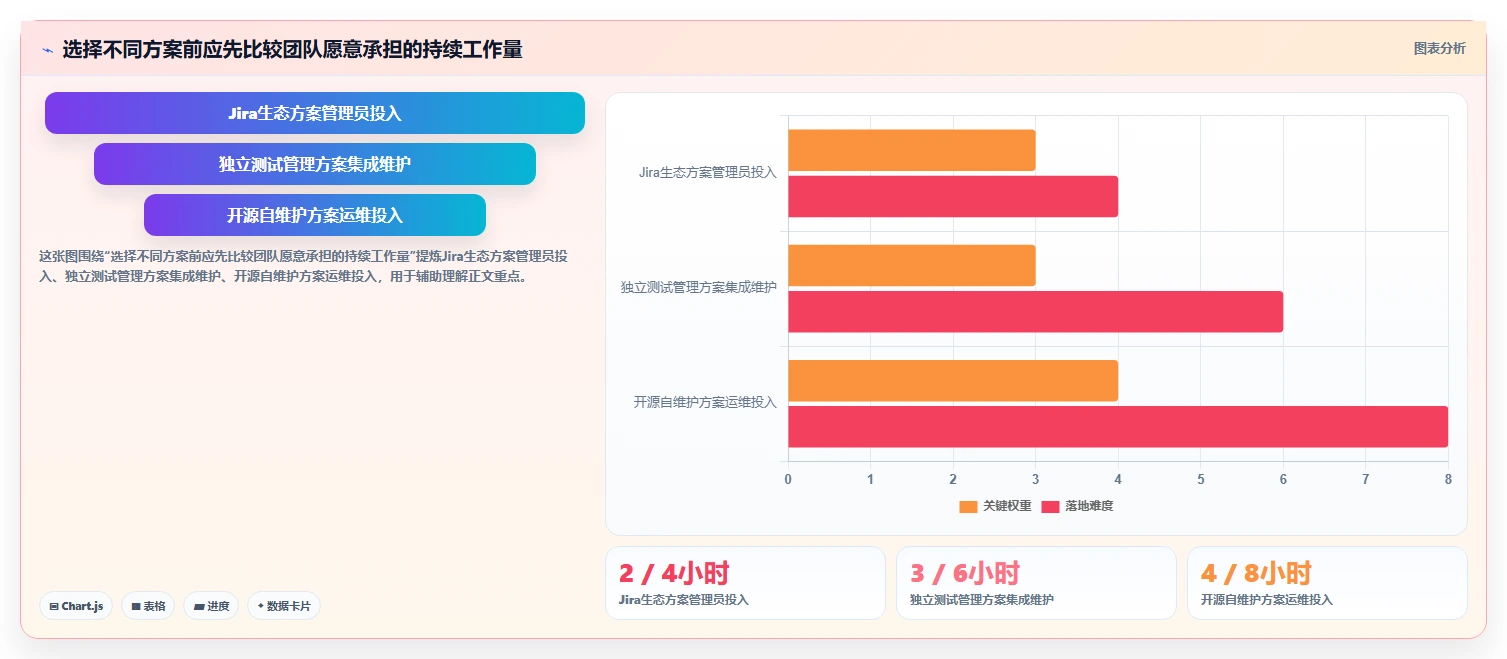Open the 2 / 4小时 data card

[745, 583]
